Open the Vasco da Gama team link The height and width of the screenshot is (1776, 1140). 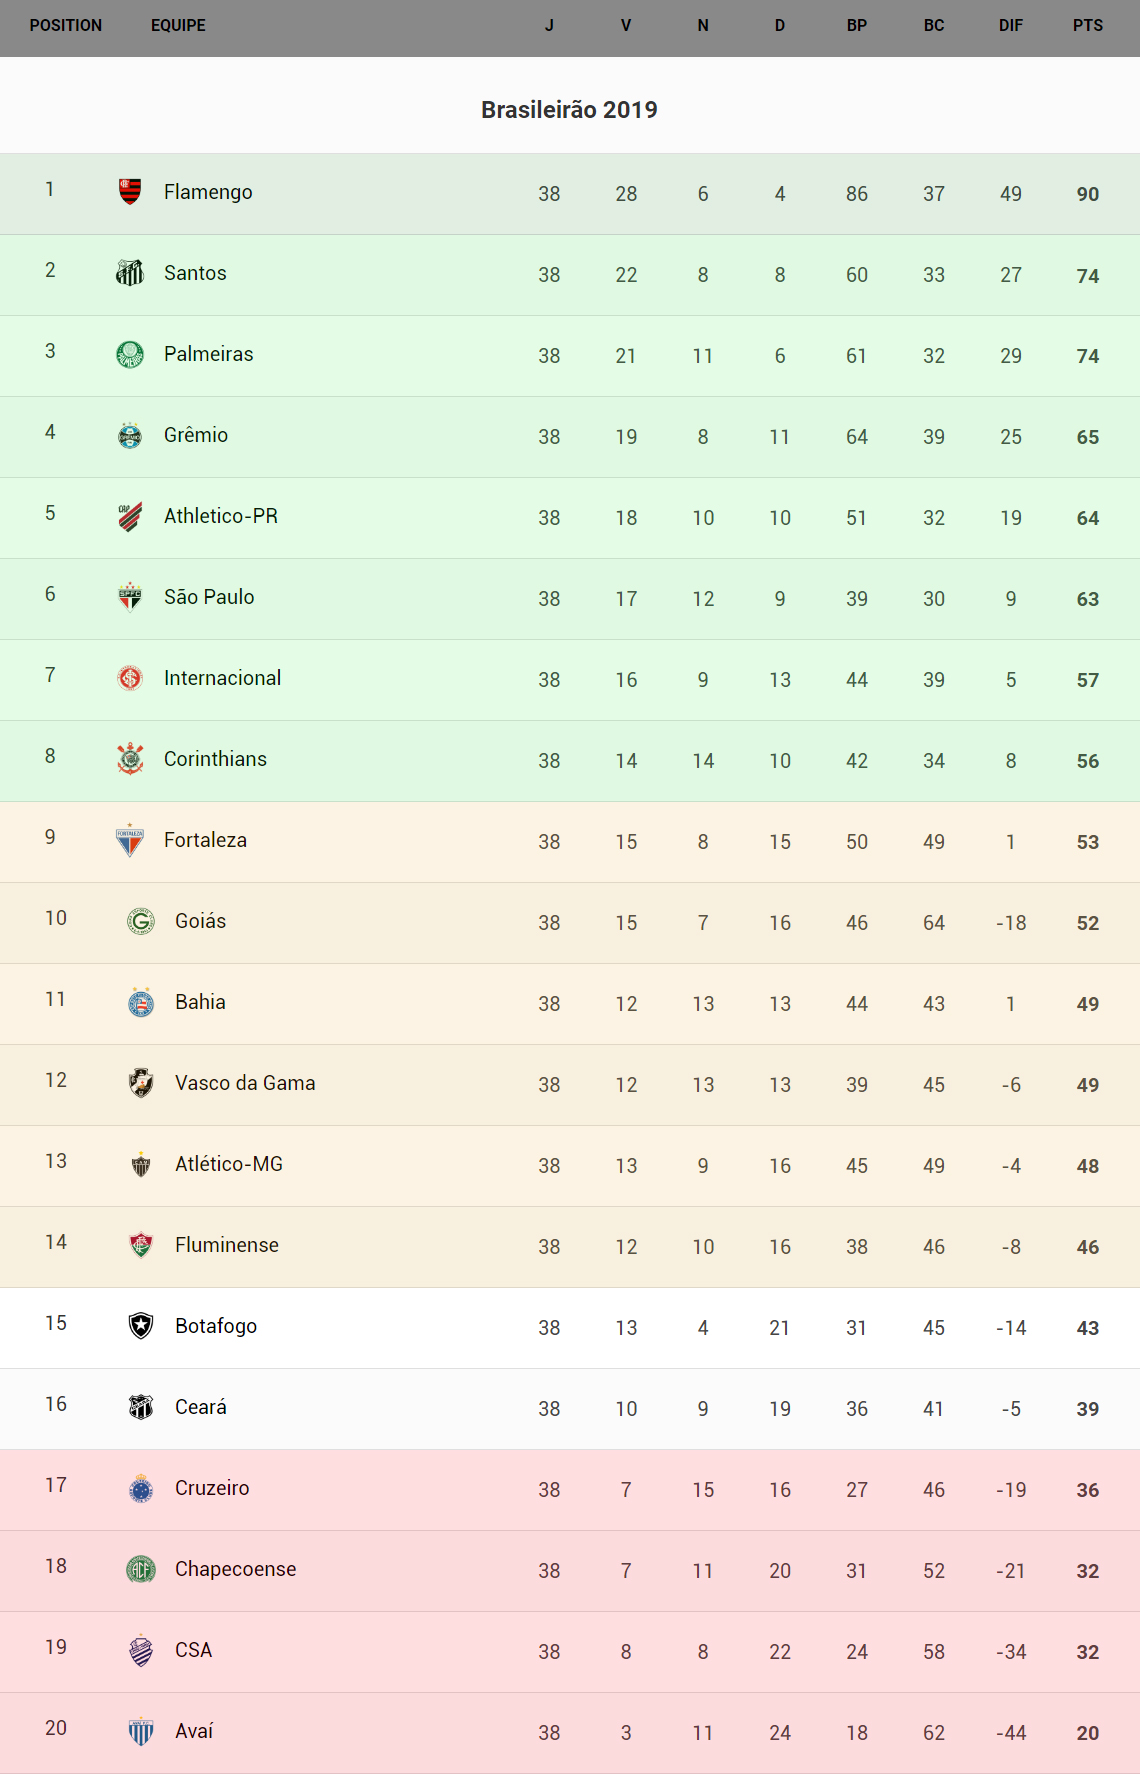[245, 1083]
